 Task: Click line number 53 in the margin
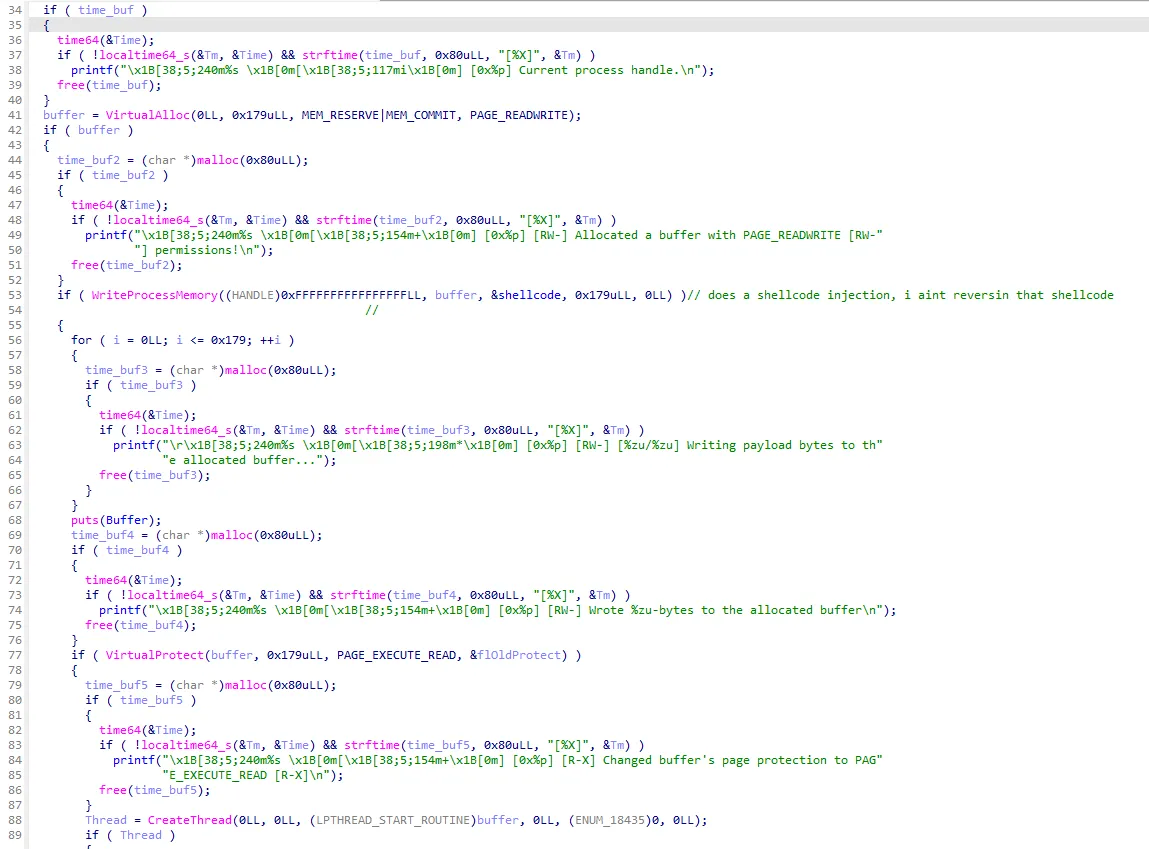click(x=13, y=294)
